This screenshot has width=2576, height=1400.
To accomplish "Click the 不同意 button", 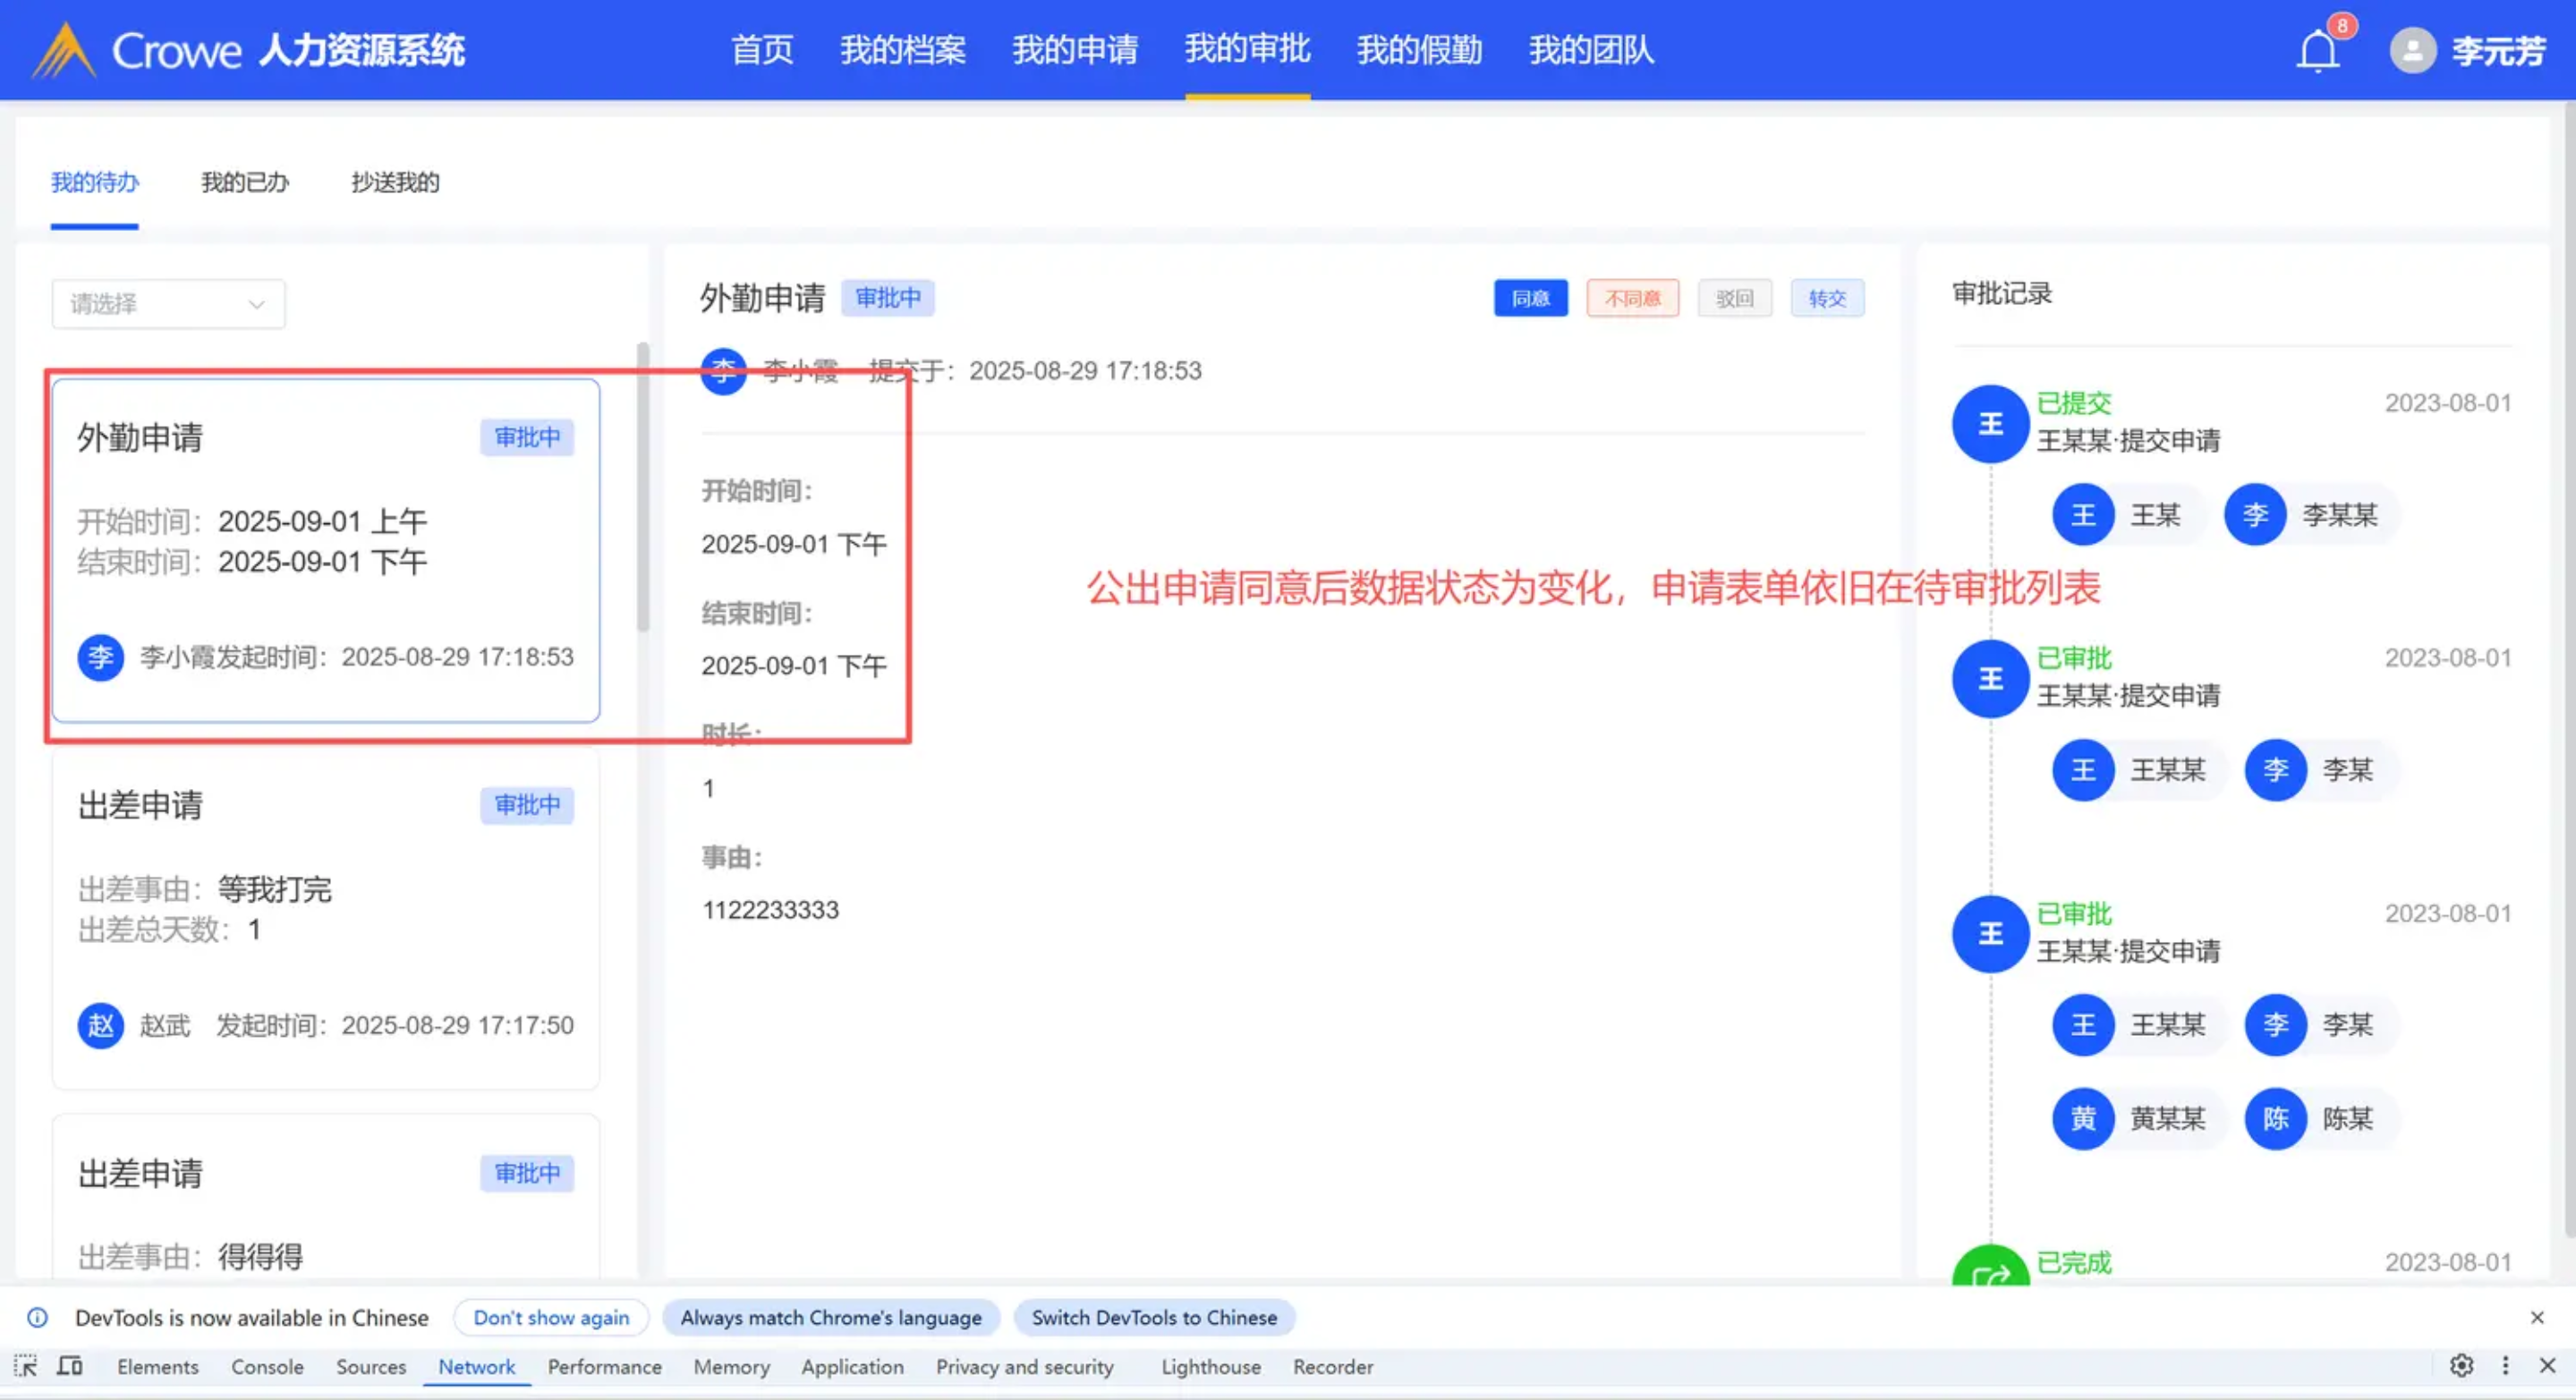I will click(x=1632, y=298).
